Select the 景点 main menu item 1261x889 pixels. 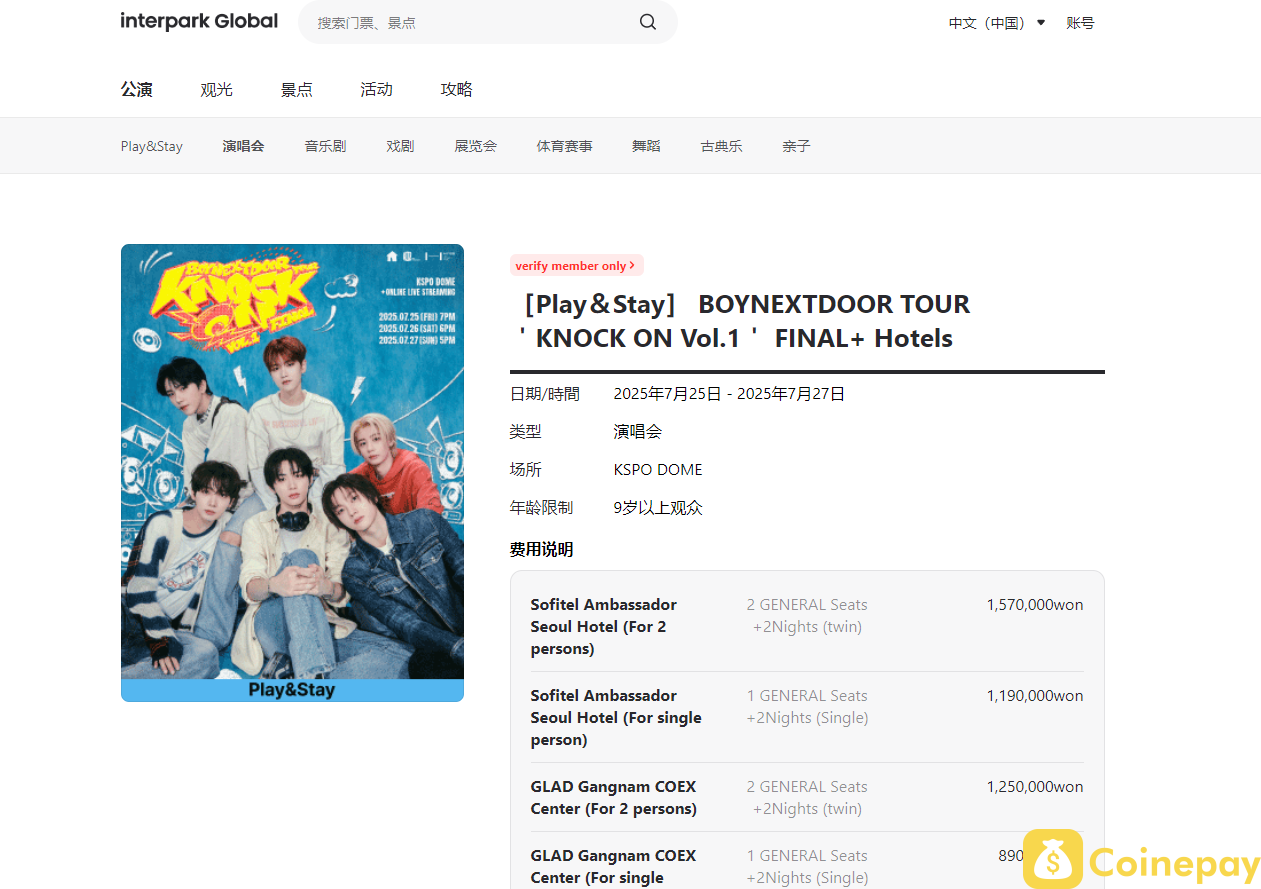pyautogui.click(x=296, y=89)
